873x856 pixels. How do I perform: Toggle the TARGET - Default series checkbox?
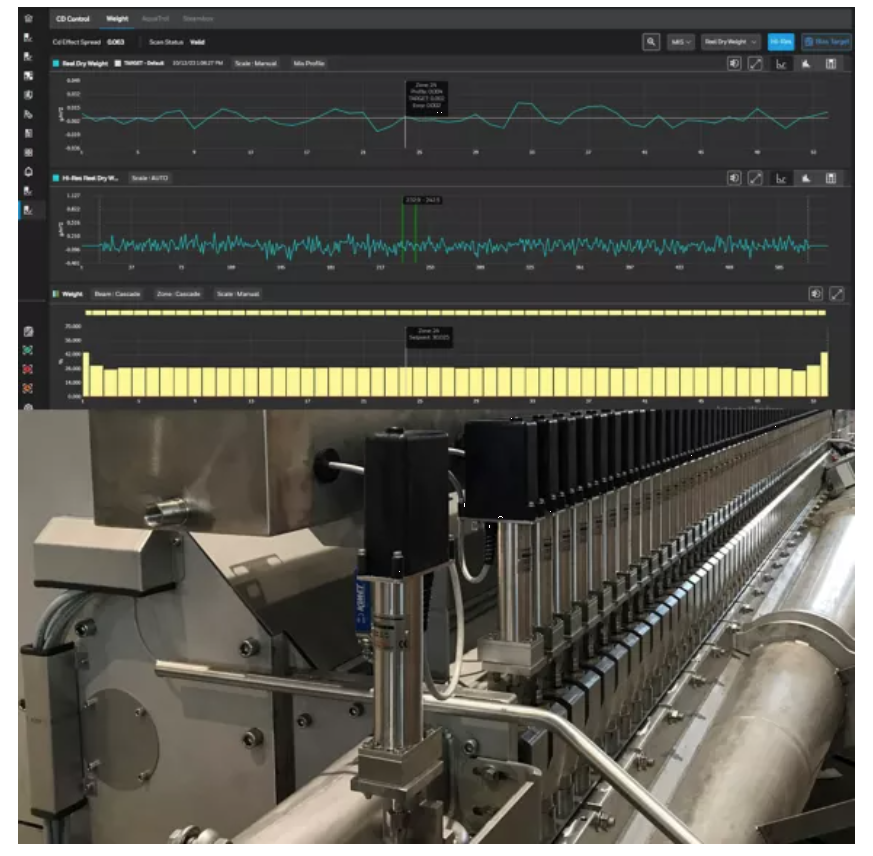(x=117, y=63)
